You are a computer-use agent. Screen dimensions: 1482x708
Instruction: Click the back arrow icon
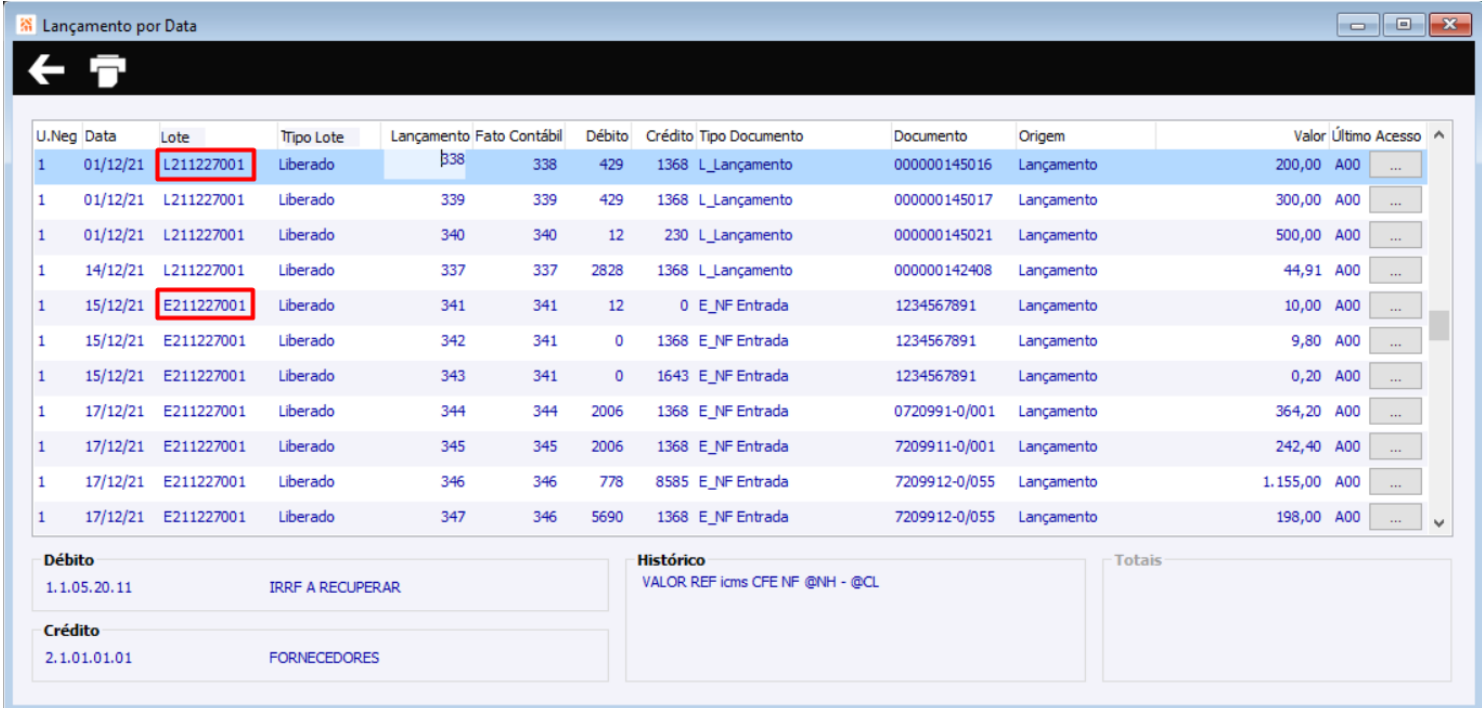[x=46, y=69]
